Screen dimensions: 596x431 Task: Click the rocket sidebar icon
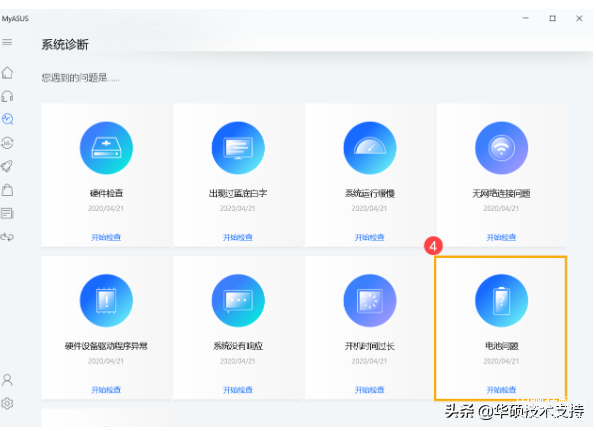click(7, 166)
